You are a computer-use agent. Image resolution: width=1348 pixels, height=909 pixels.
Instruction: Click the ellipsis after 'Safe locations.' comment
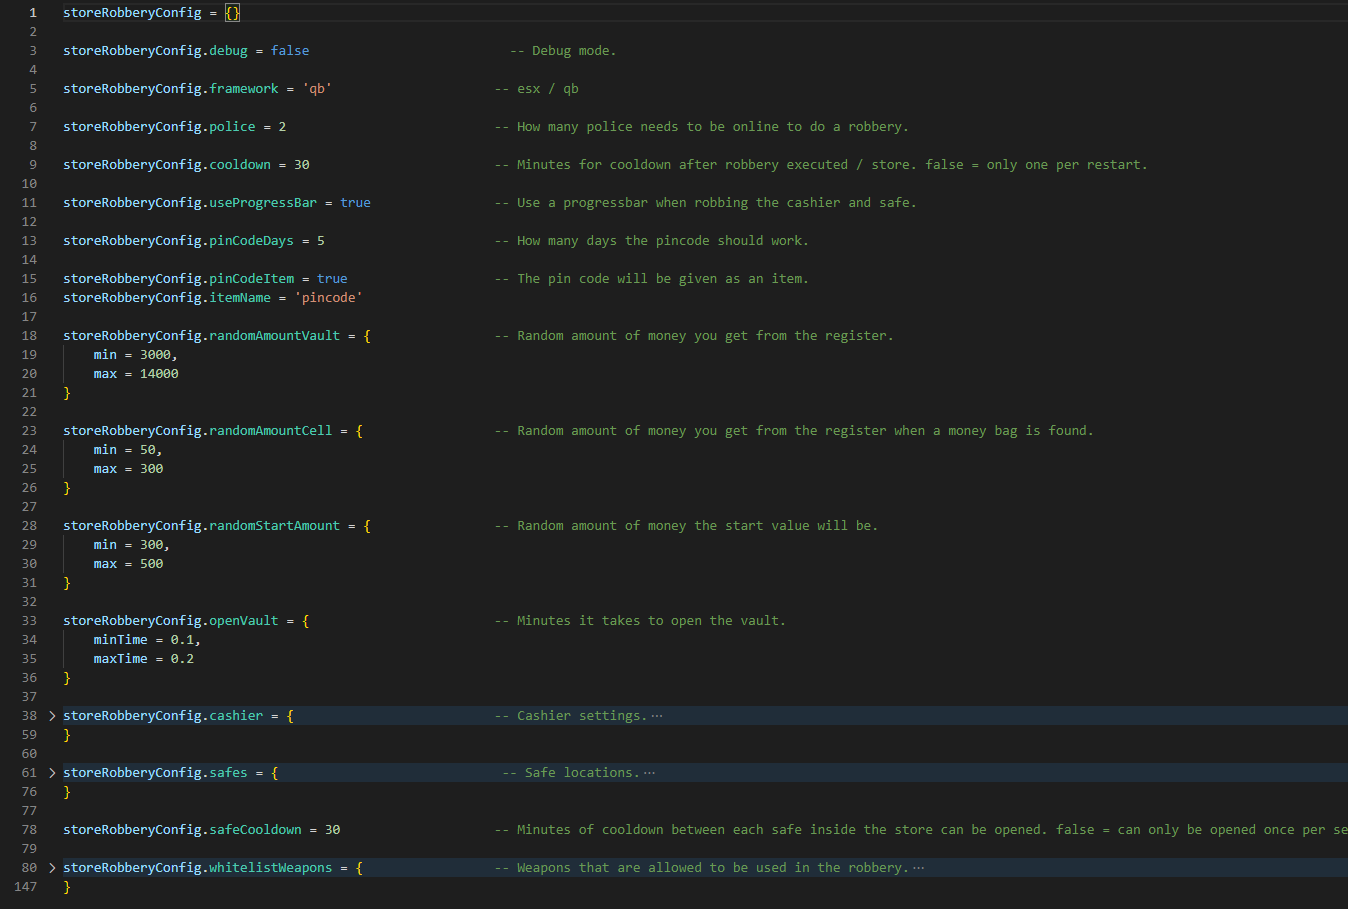(x=650, y=773)
